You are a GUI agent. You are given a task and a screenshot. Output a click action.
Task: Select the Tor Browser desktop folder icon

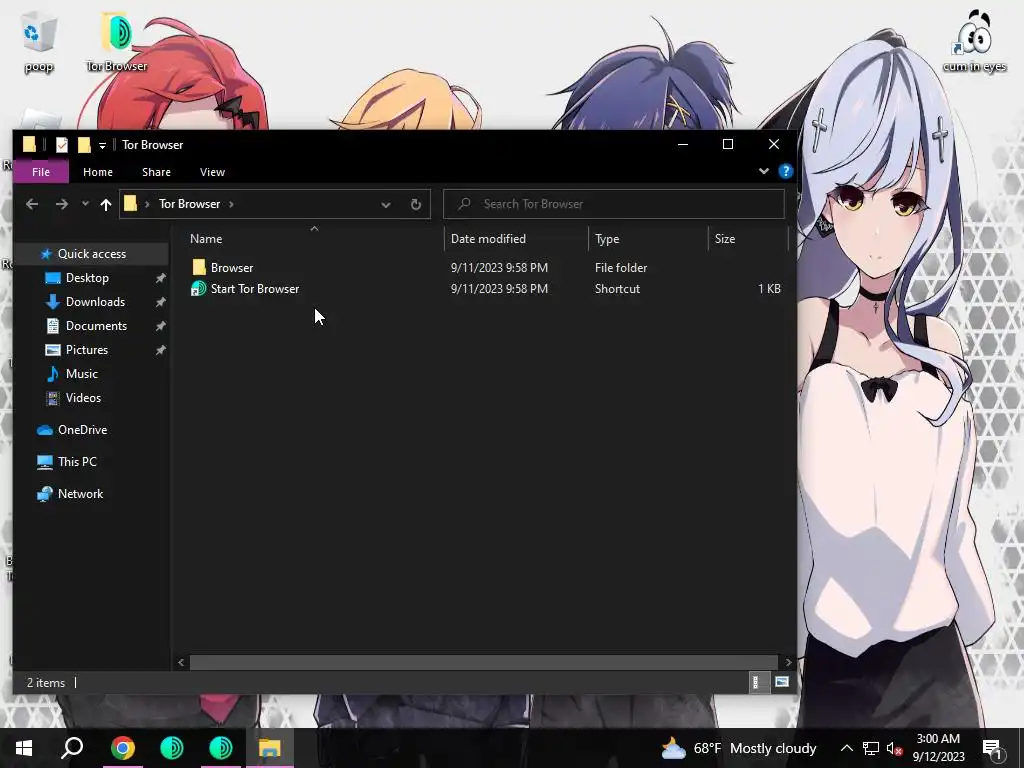point(117,40)
